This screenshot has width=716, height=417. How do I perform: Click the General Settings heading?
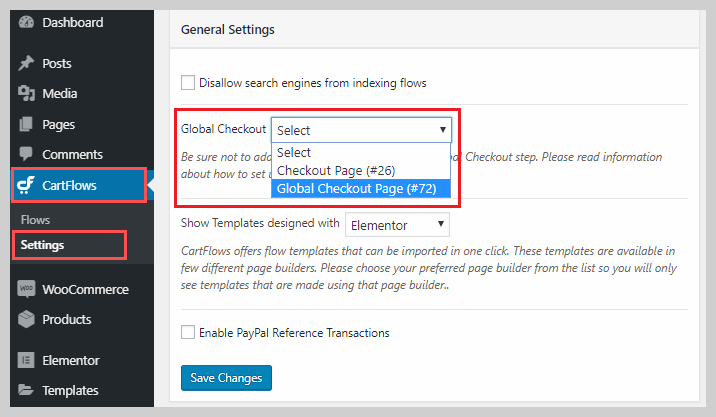tap(227, 30)
